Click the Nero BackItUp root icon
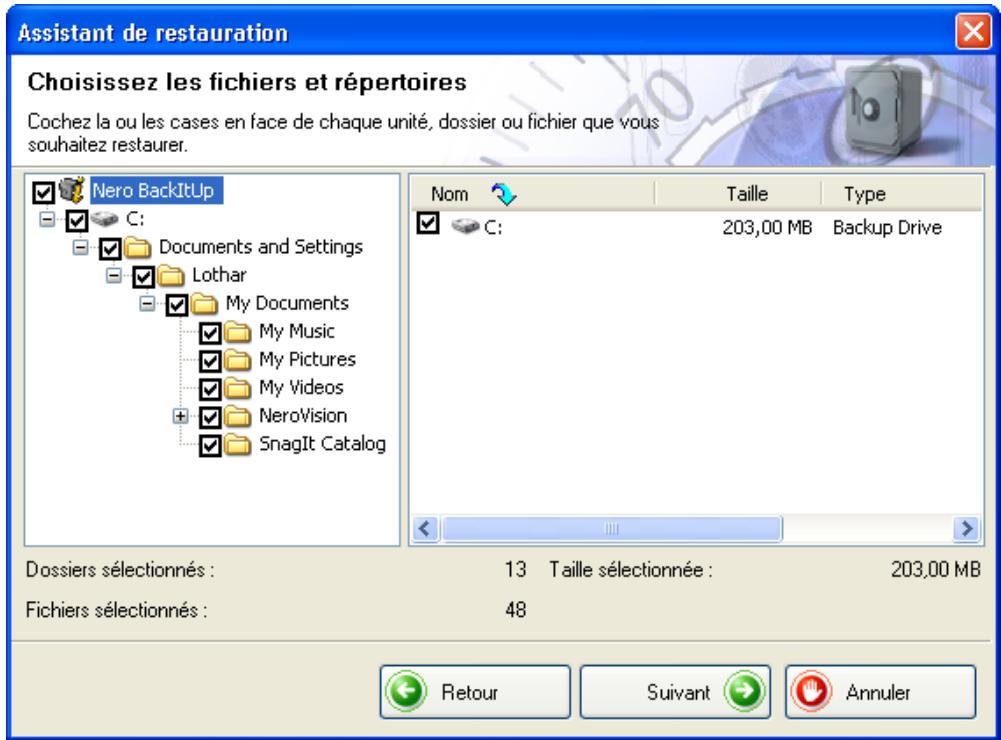 coord(72,190)
